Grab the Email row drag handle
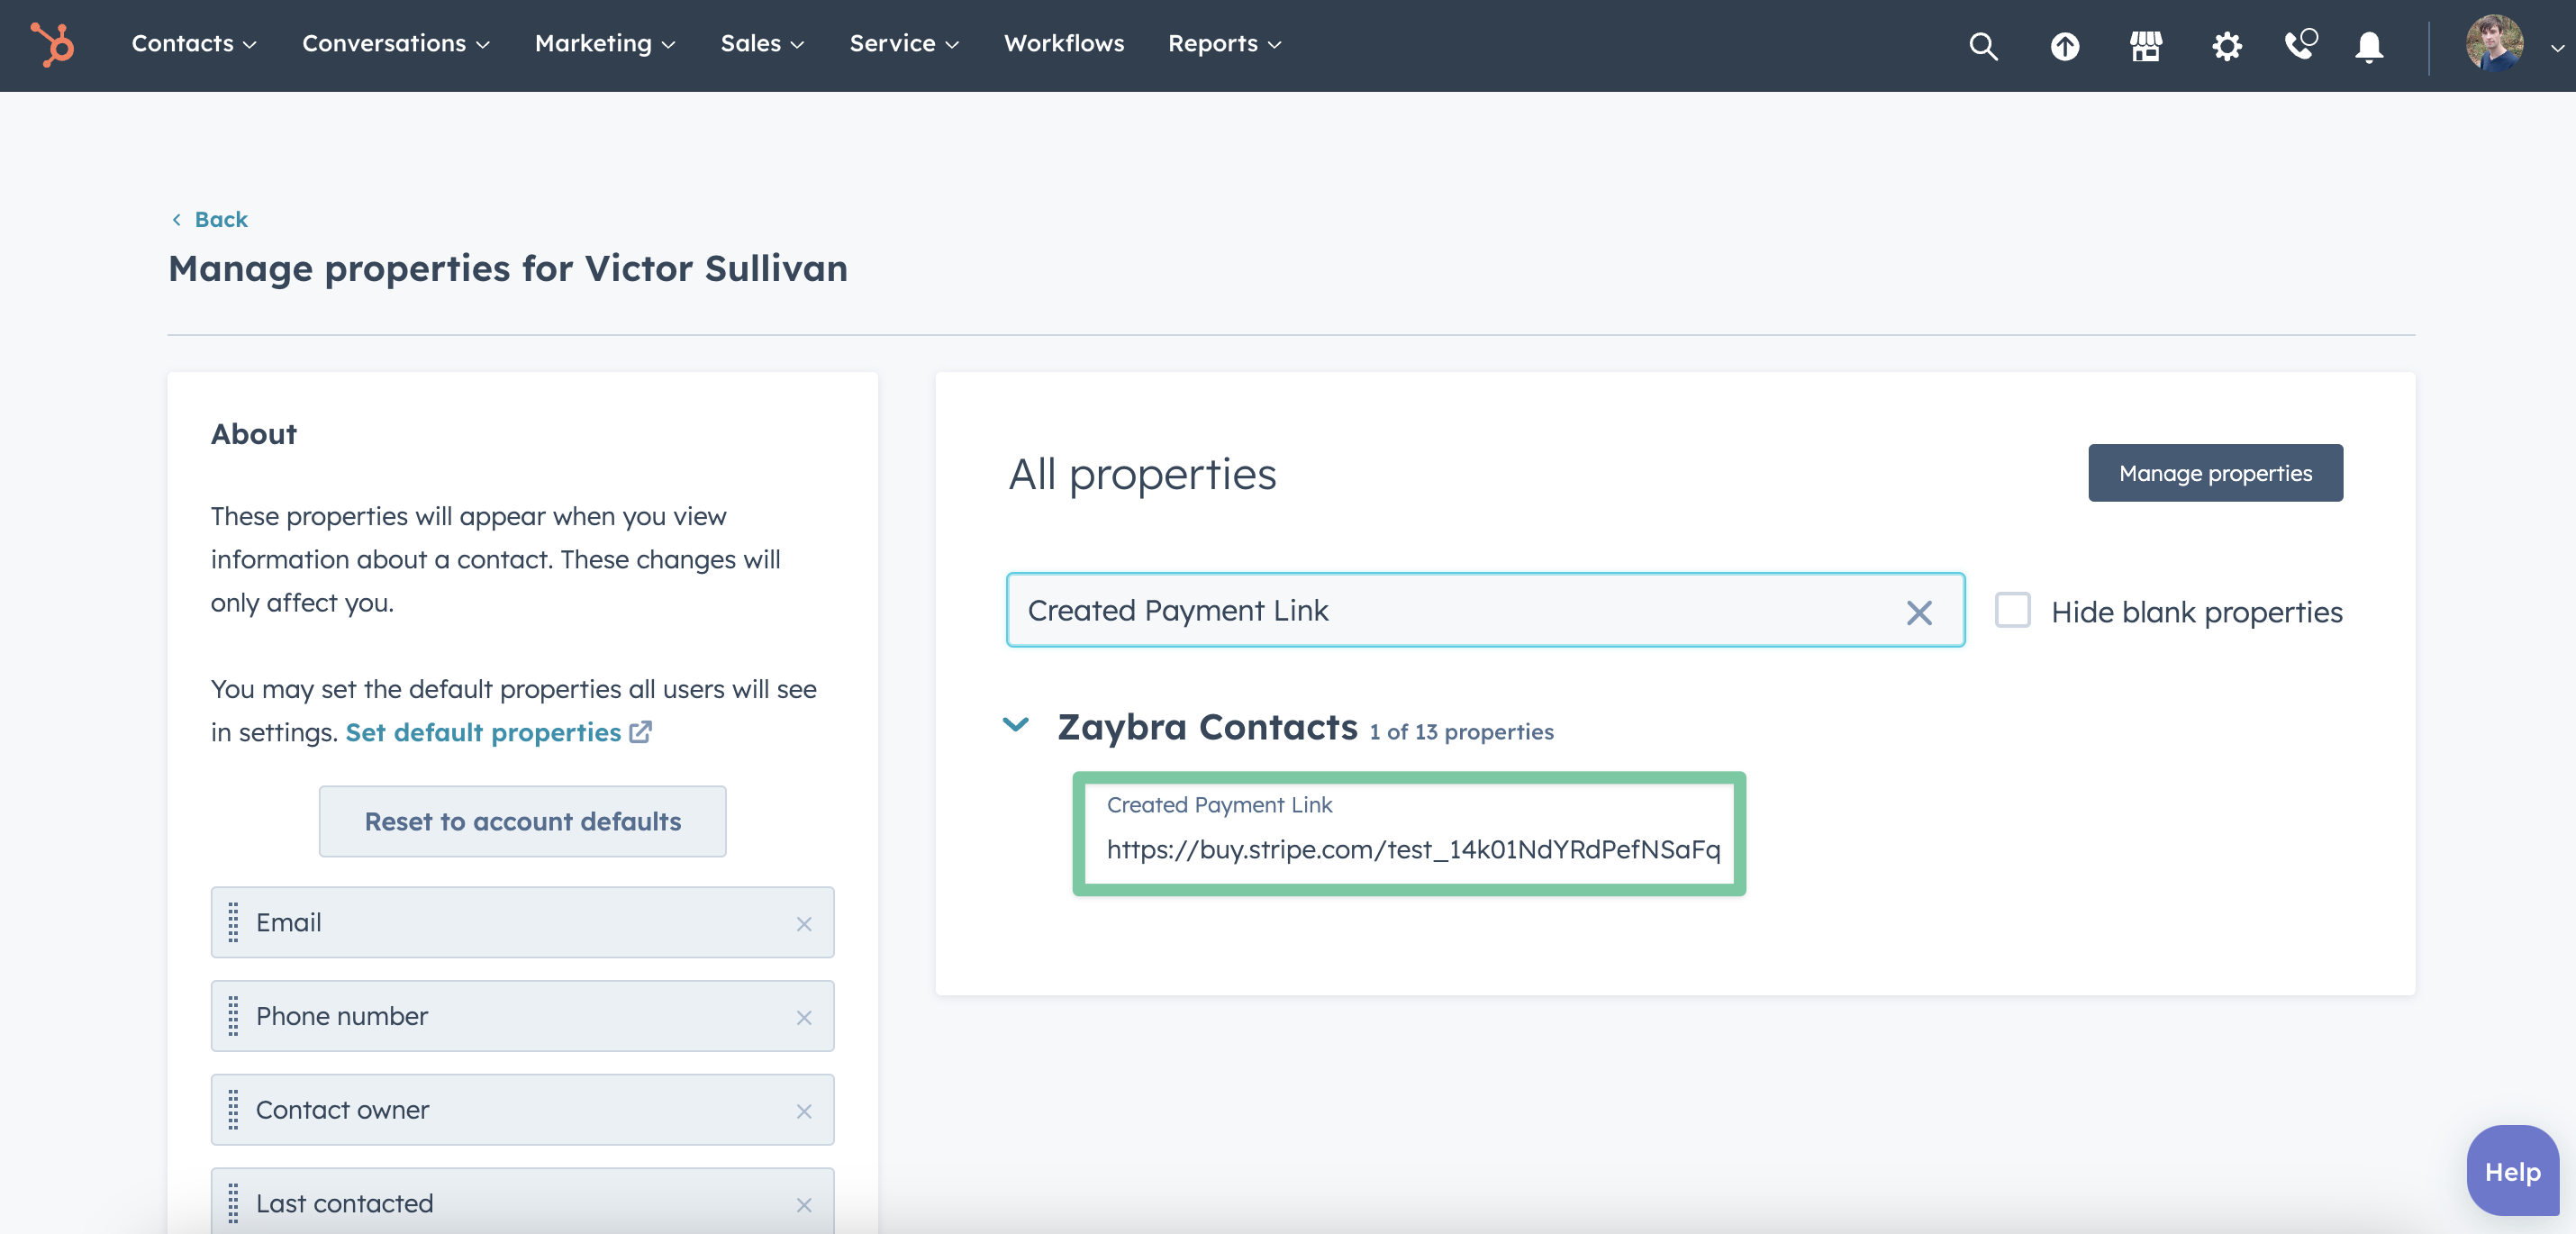 point(233,922)
